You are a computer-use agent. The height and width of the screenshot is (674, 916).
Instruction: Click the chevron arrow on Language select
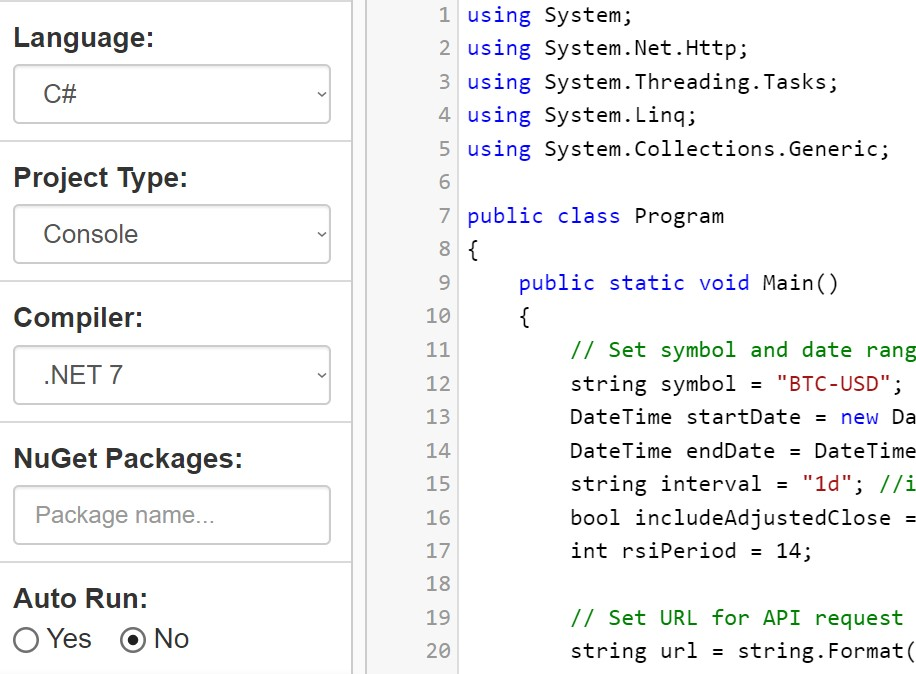[x=321, y=94]
